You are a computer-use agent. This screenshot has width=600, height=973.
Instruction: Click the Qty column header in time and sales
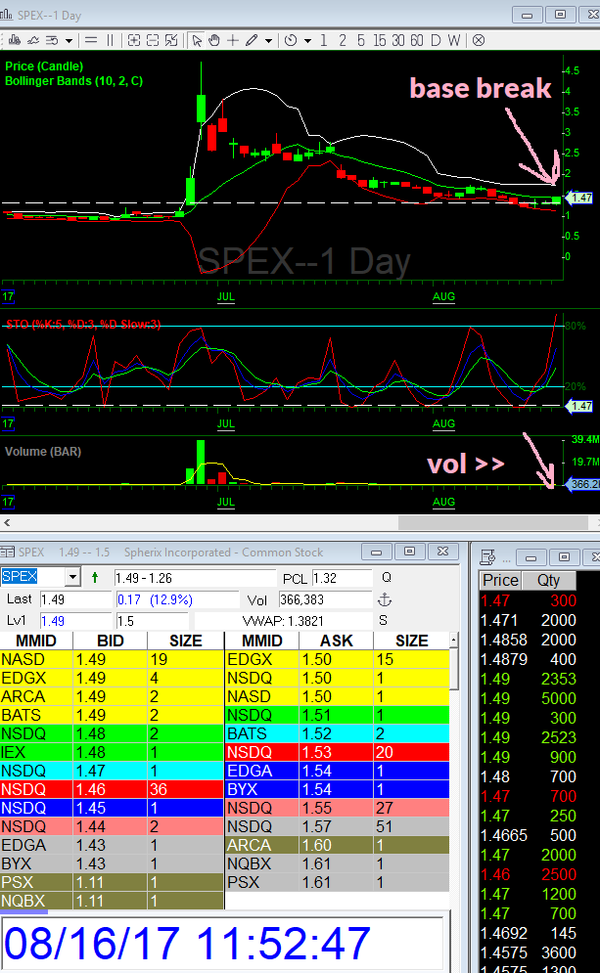point(548,580)
